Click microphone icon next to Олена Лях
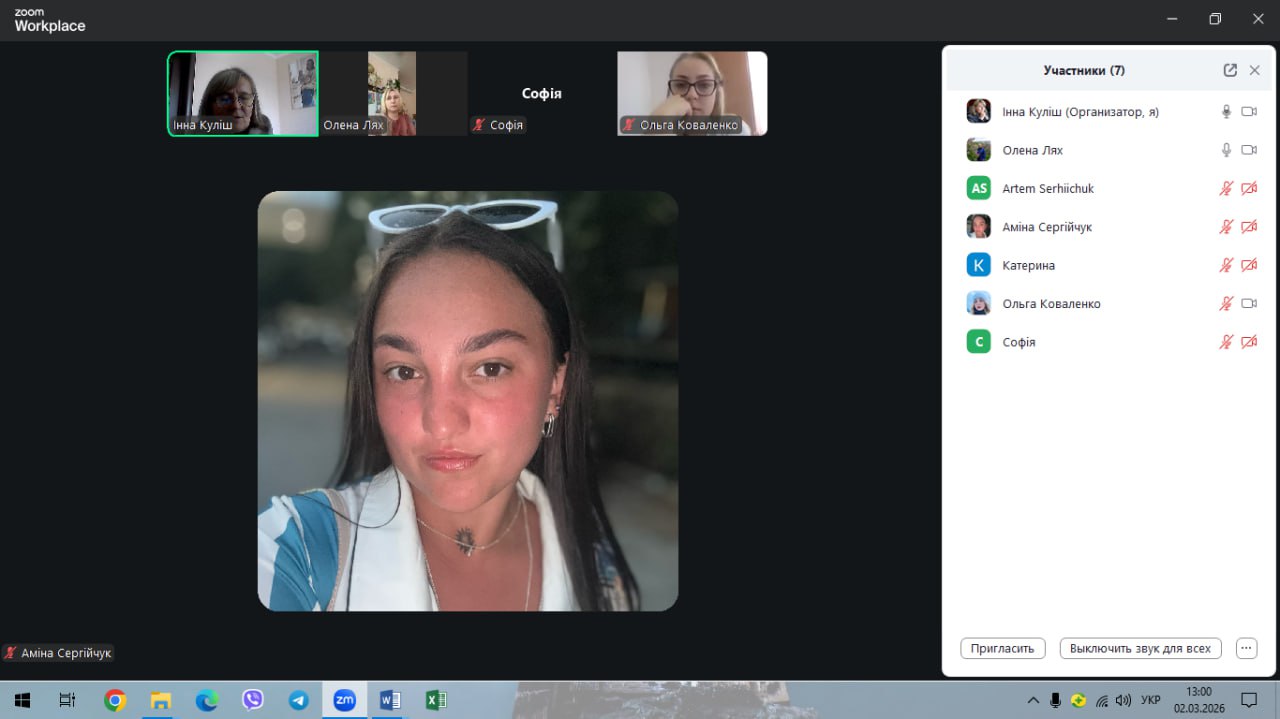Viewport: 1280px width, 719px height. [1226, 150]
